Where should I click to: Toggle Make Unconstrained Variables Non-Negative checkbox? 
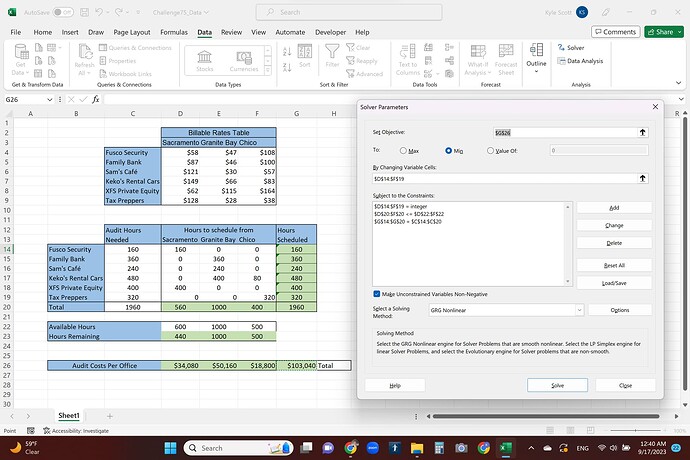tap(377, 294)
